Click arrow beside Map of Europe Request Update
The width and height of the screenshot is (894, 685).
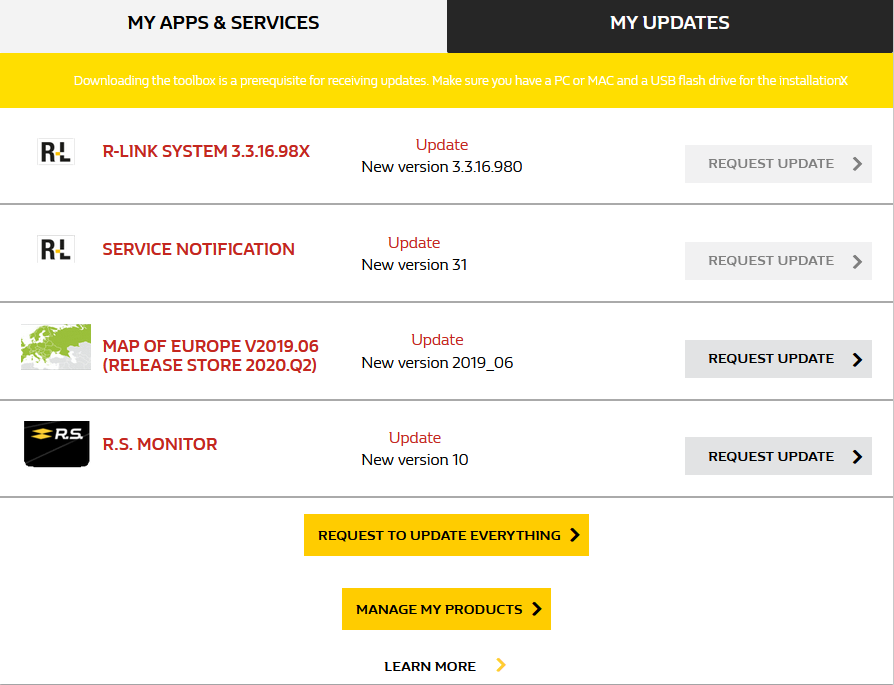[x=857, y=359]
